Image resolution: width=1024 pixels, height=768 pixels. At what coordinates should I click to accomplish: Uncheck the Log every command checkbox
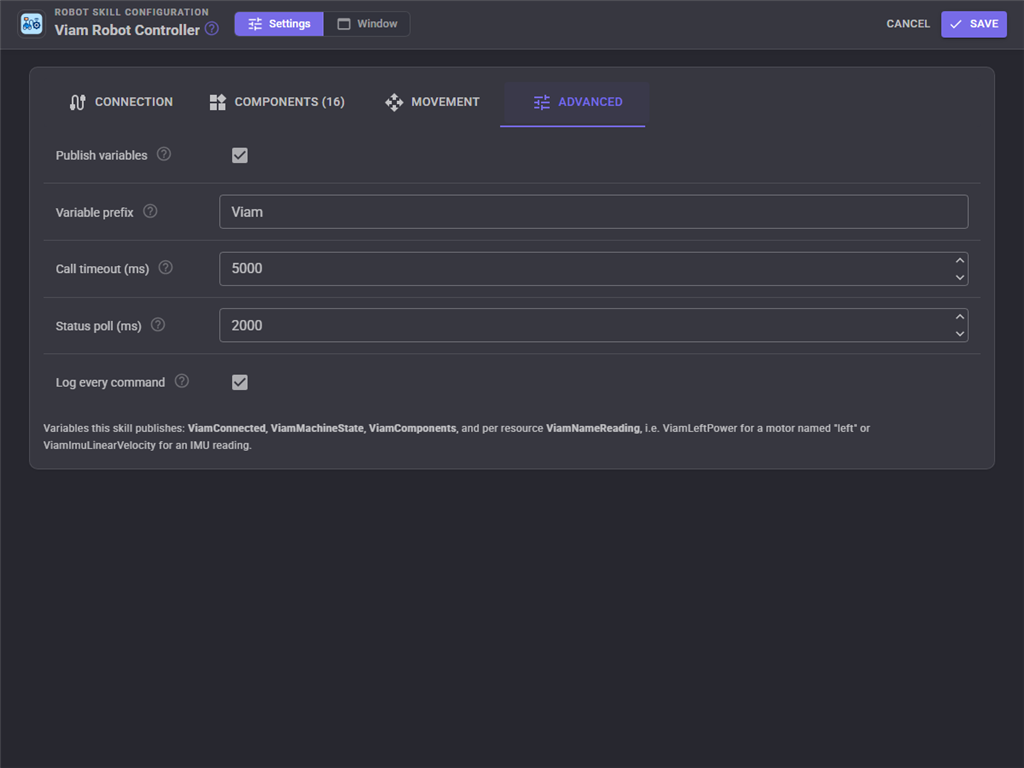tap(240, 382)
